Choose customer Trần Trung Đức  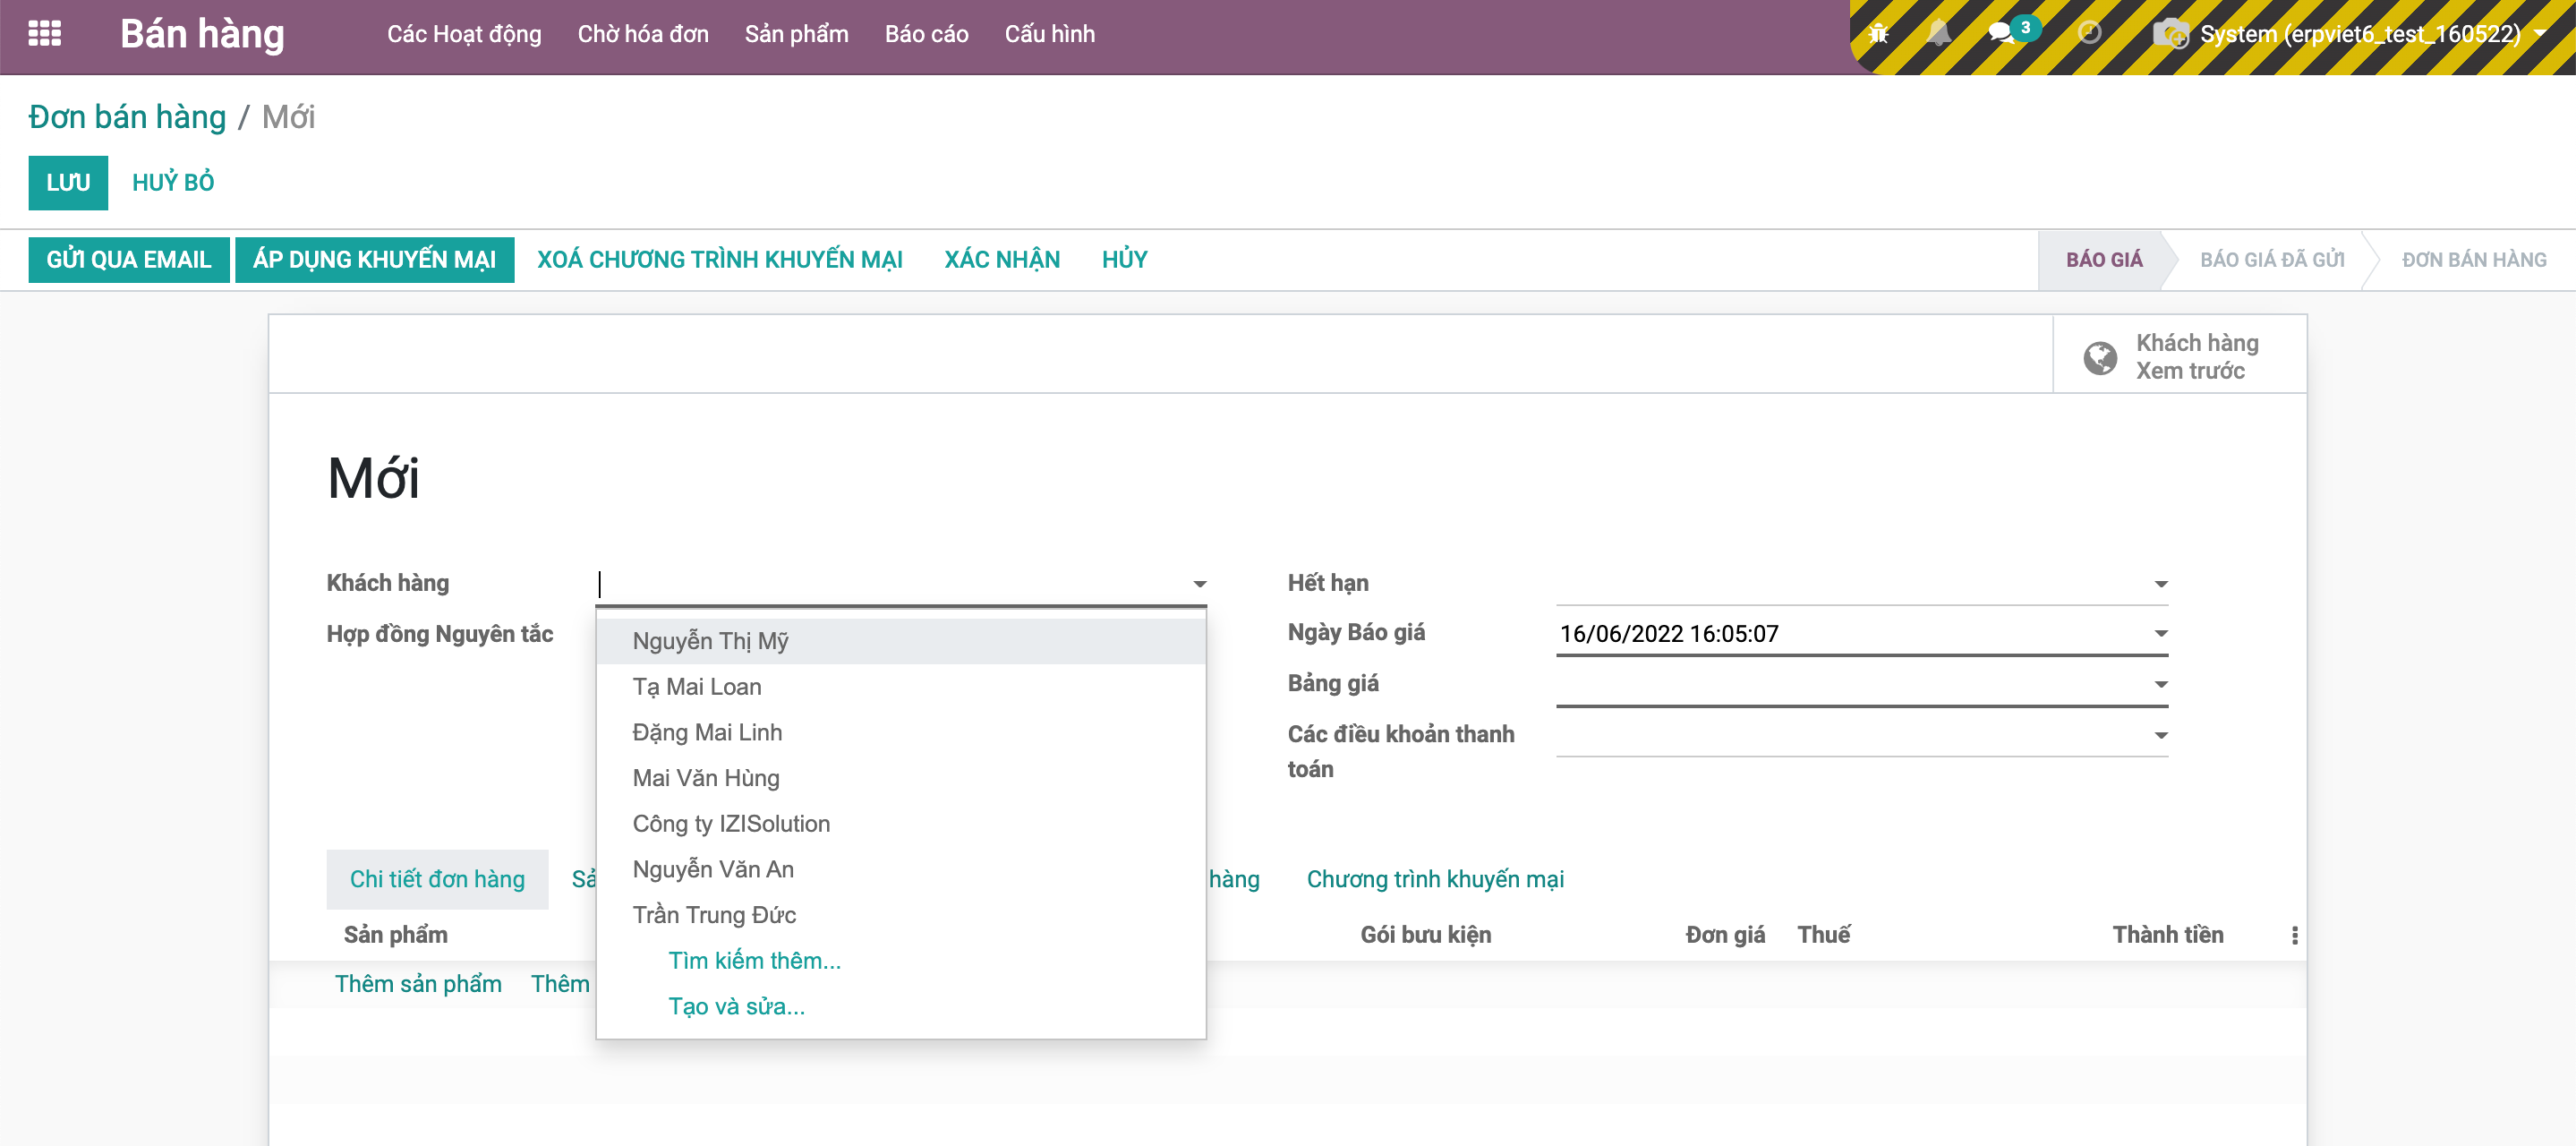point(901,915)
